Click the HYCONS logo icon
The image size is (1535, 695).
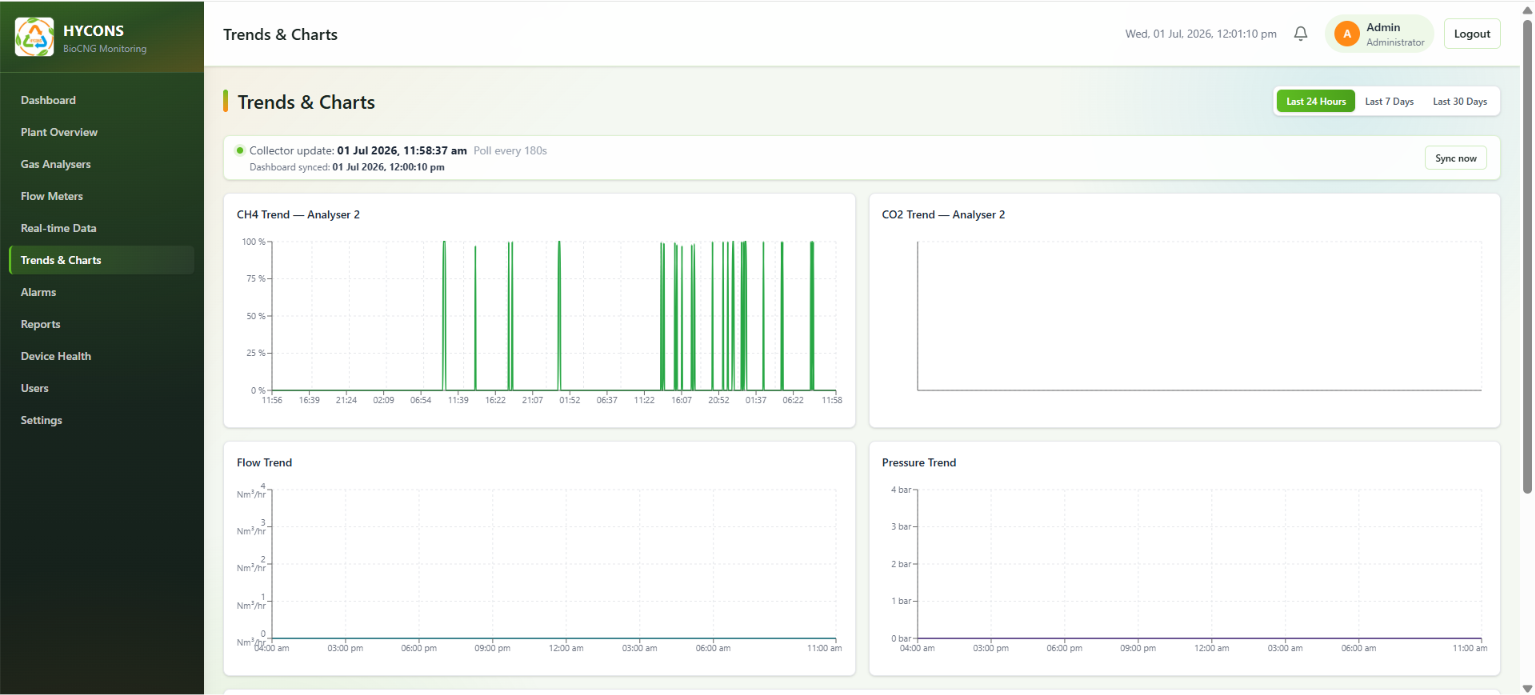(x=34, y=37)
